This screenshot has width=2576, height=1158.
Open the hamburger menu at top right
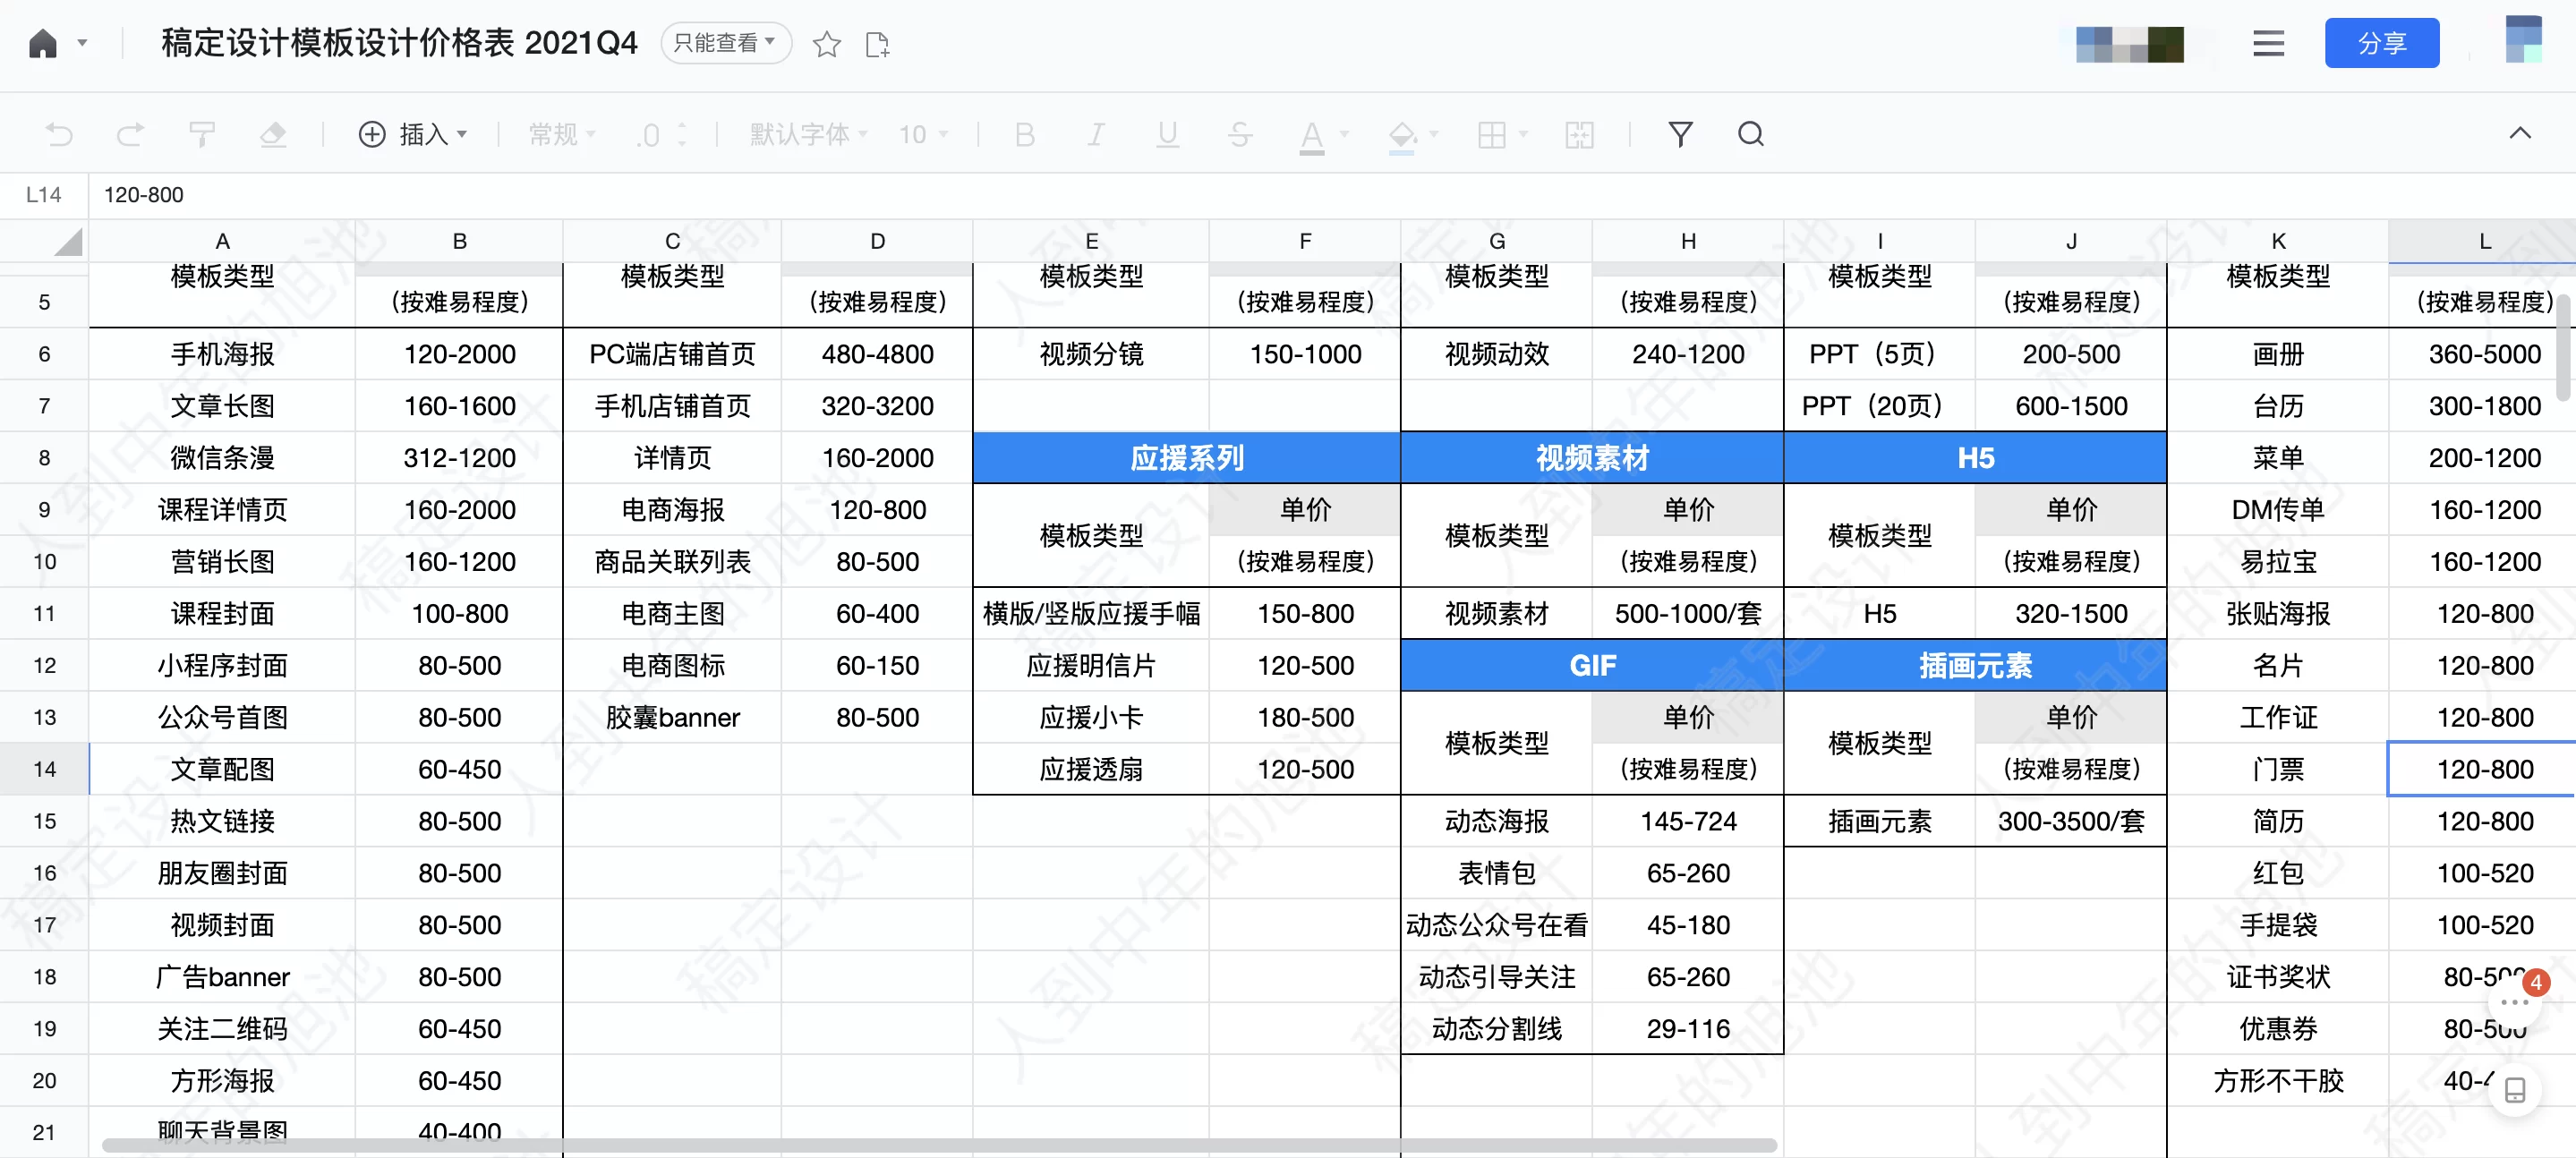click(2269, 43)
